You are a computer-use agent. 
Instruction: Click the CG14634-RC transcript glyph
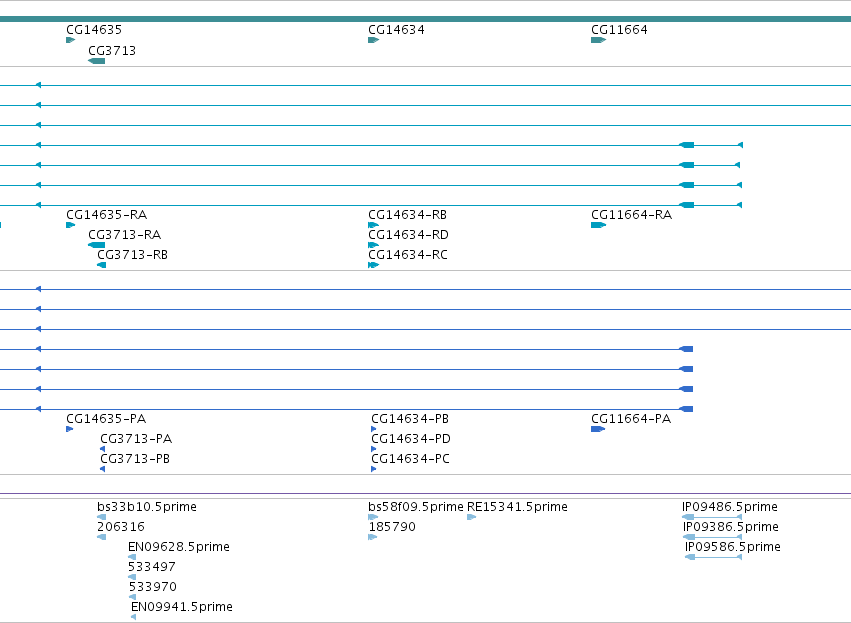tap(373, 265)
